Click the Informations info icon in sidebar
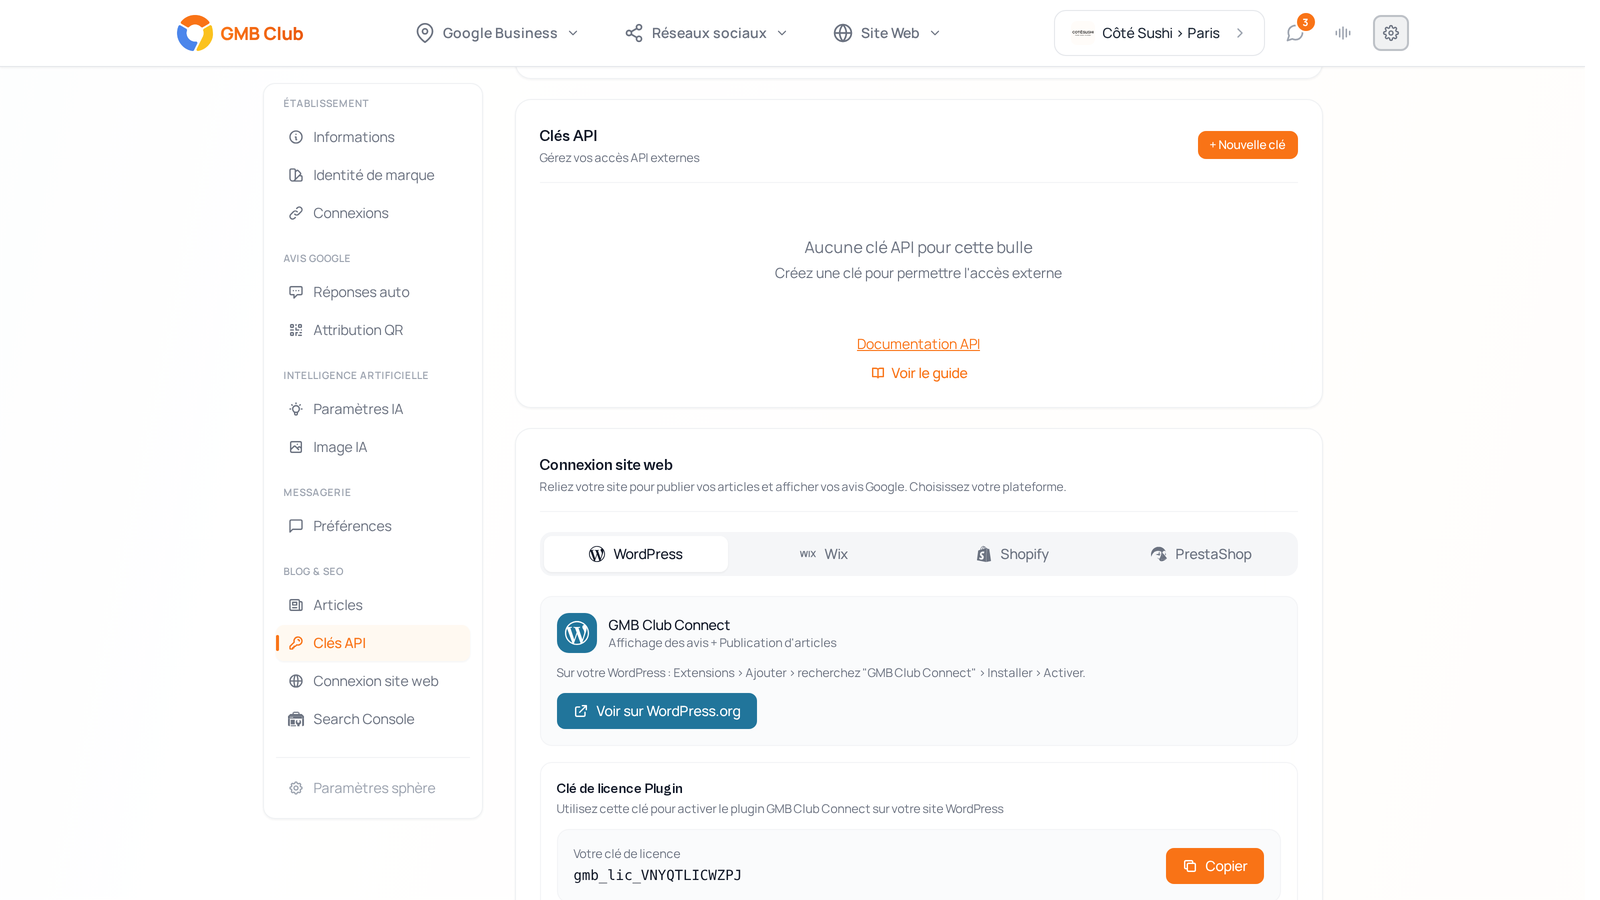The width and height of the screenshot is (1600, 900). (x=296, y=137)
